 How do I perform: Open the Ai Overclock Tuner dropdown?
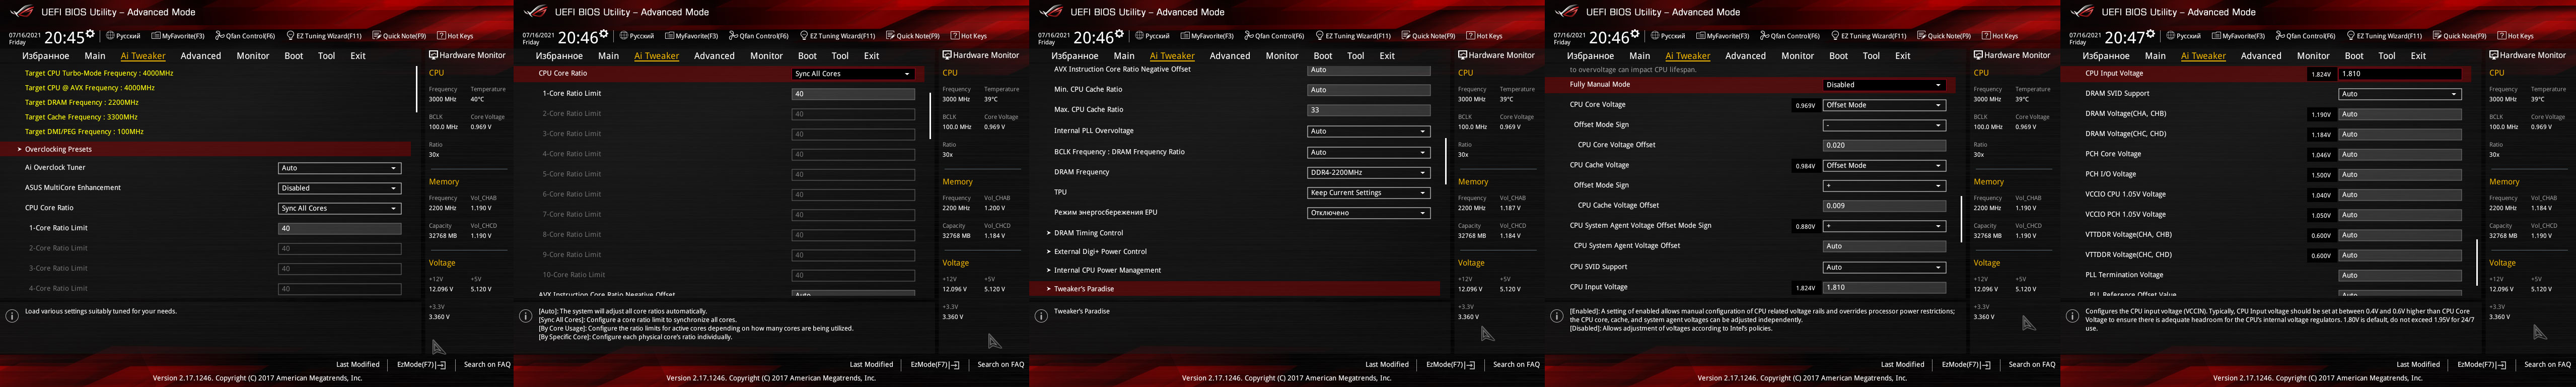click(339, 168)
